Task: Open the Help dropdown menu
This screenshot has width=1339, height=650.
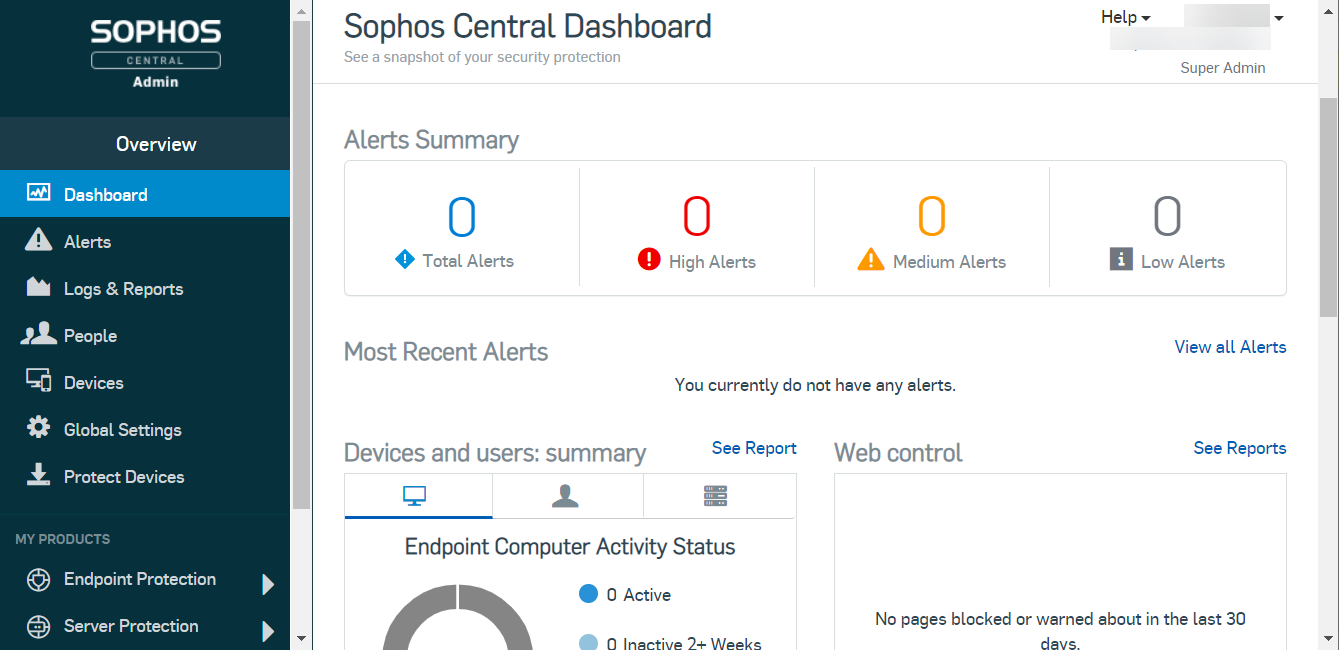Action: pyautogui.click(x=1125, y=17)
